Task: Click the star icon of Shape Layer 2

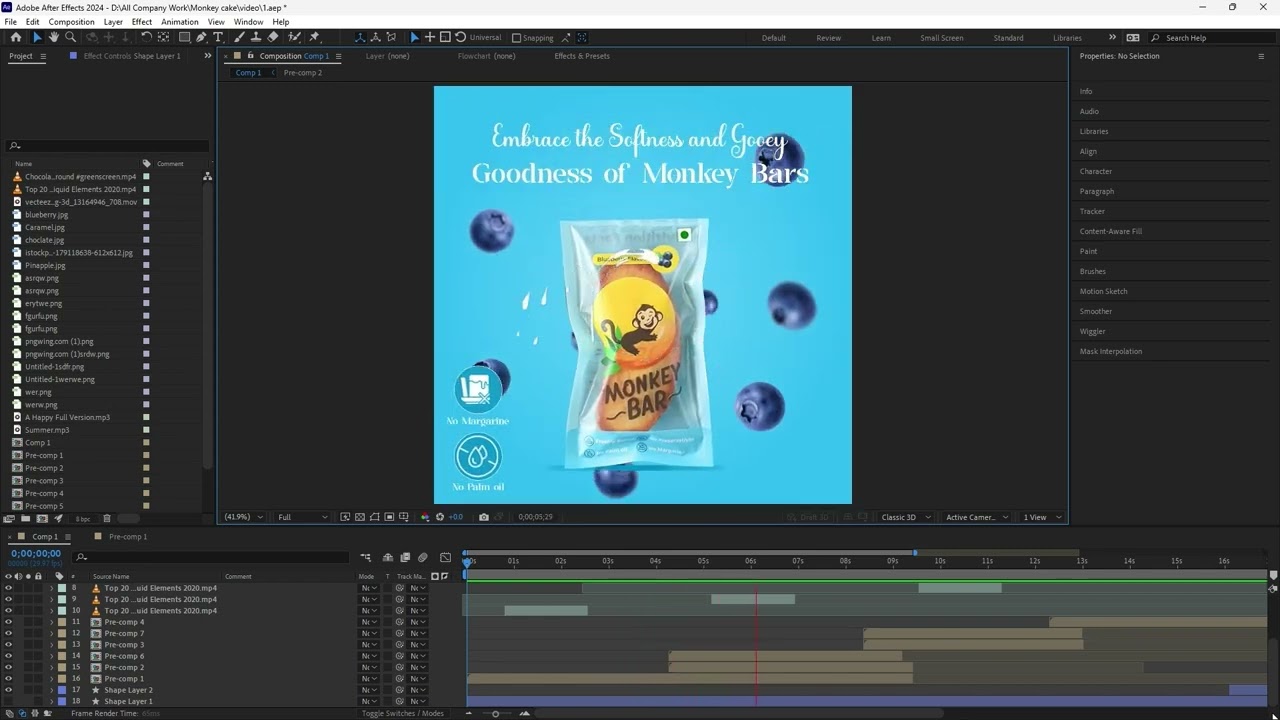Action: tap(96, 690)
